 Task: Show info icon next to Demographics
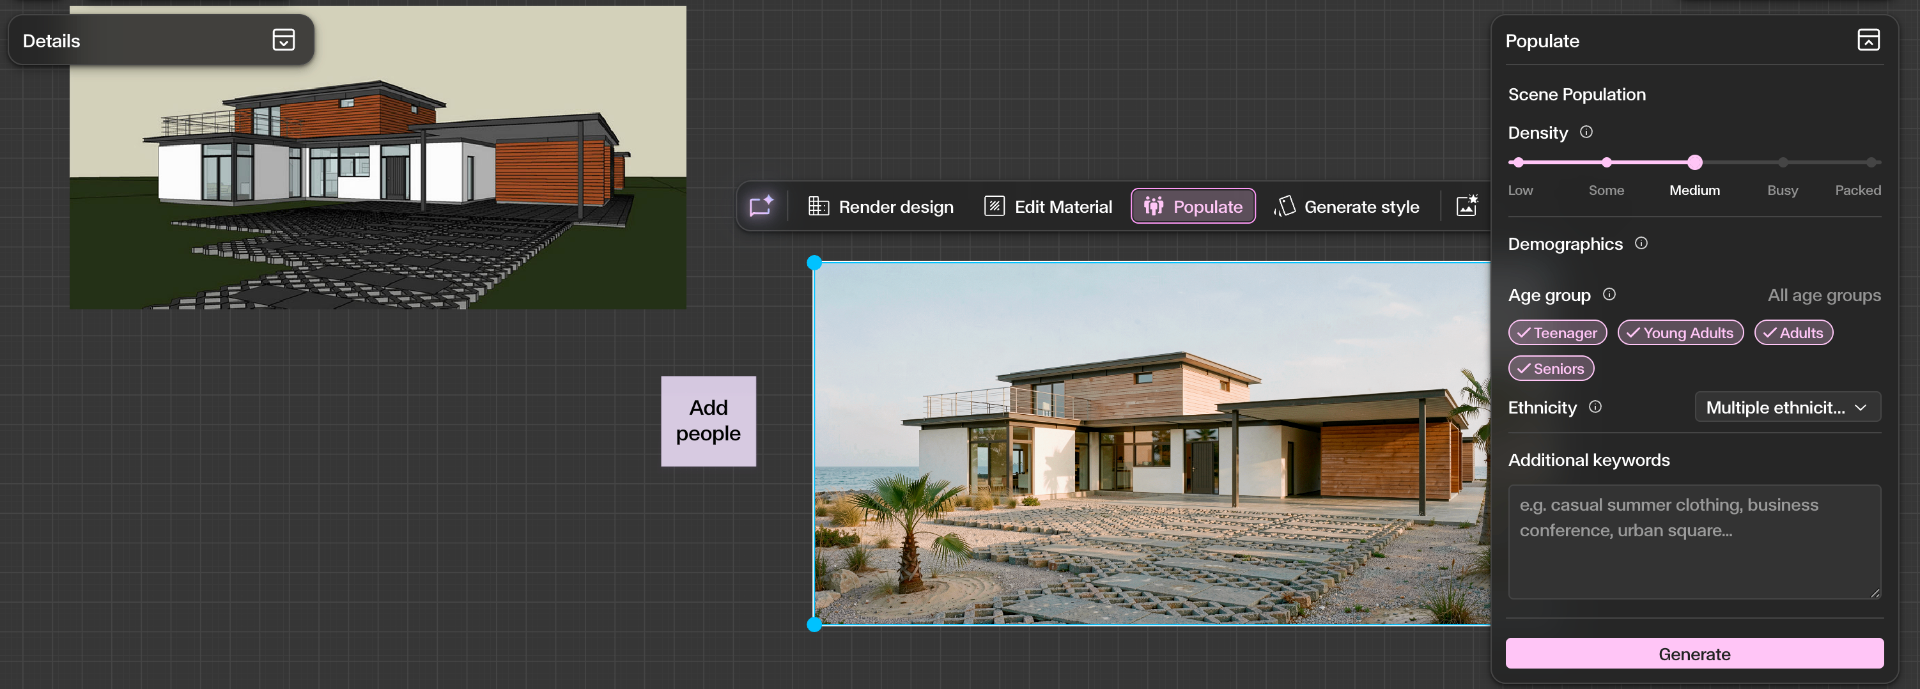(1641, 243)
